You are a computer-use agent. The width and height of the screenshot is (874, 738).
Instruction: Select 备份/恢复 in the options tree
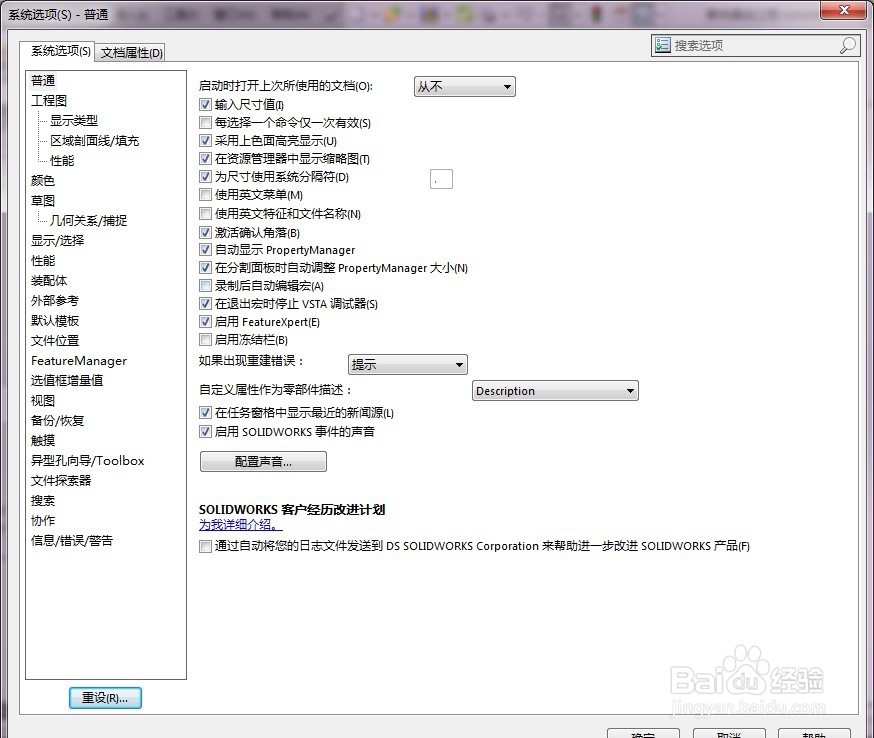(57, 421)
